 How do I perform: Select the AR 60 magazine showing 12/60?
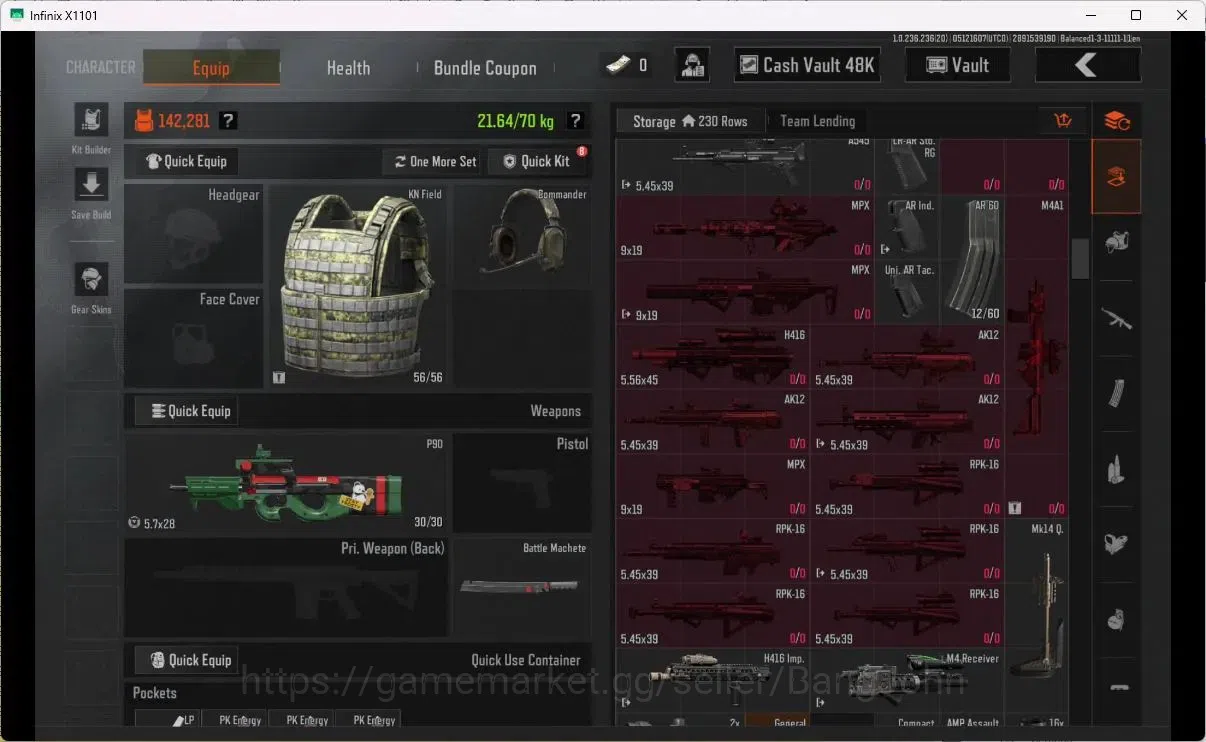click(972, 260)
